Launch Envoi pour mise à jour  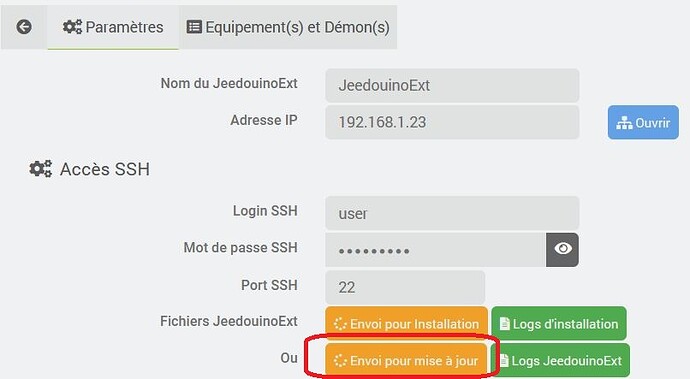coord(406,360)
